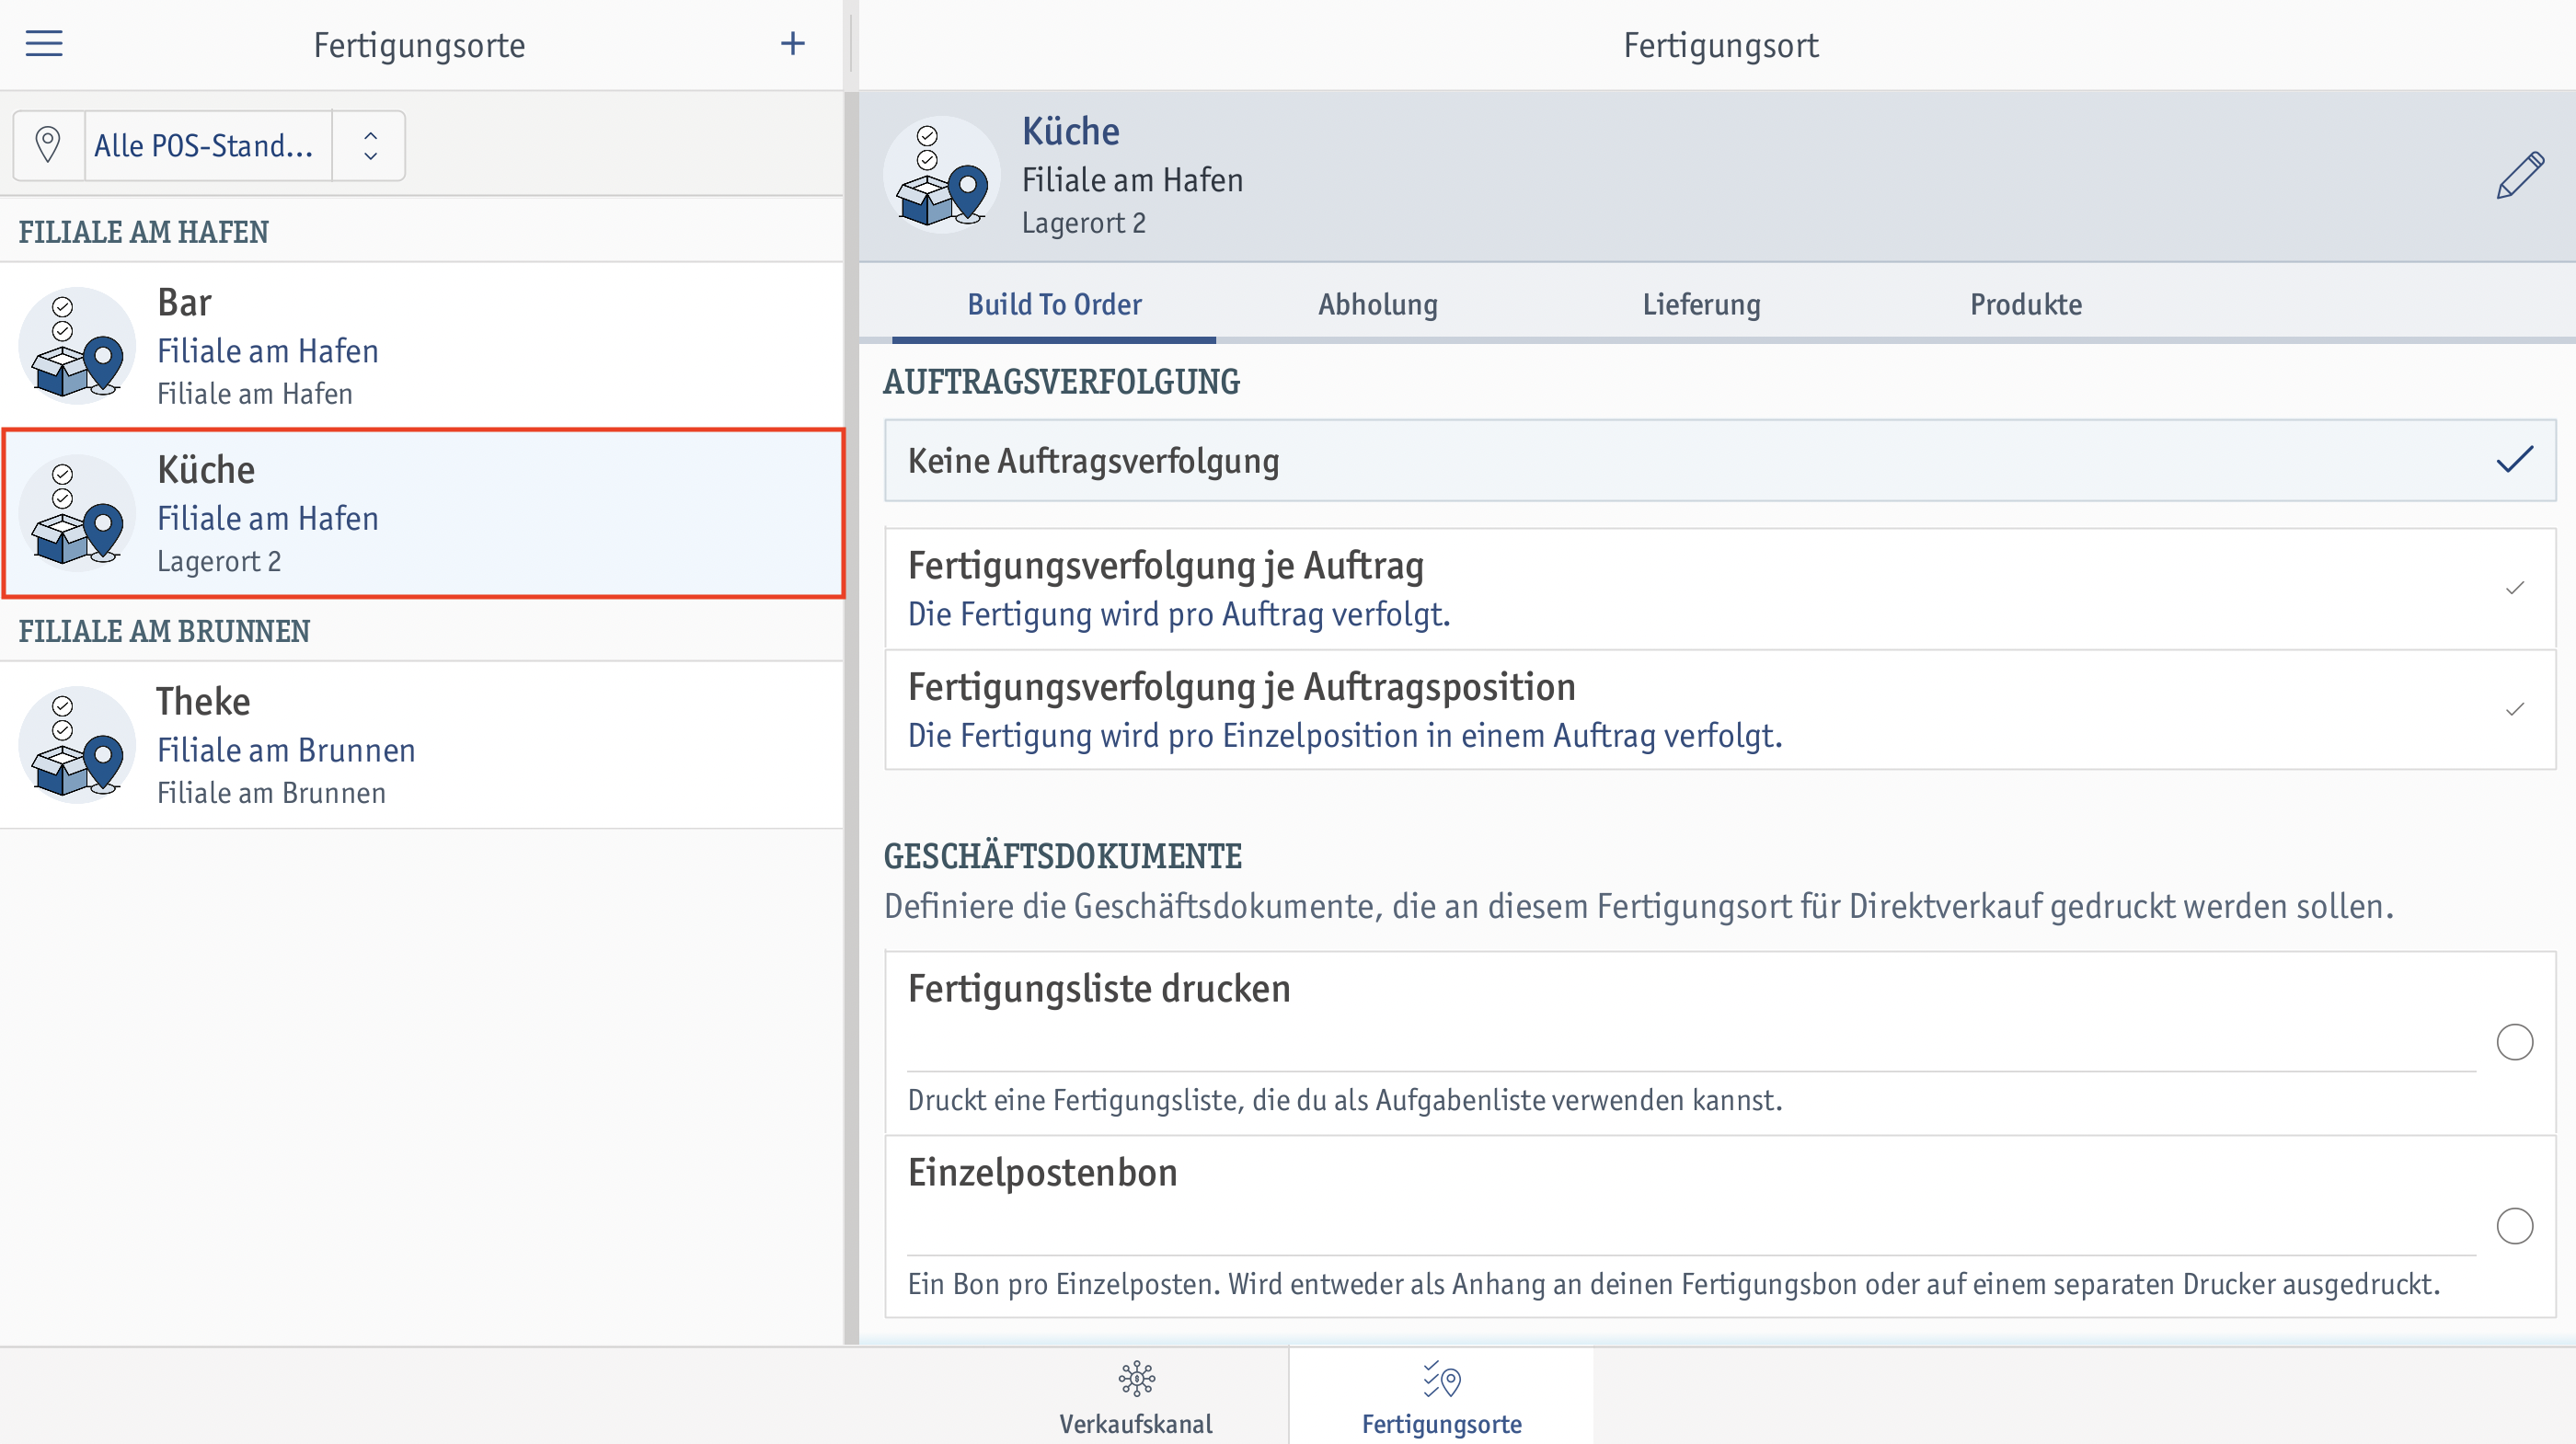Select Fertigungsverfolgung je Auftrag option
The image size is (2576, 1444).
click(1720, 589)
